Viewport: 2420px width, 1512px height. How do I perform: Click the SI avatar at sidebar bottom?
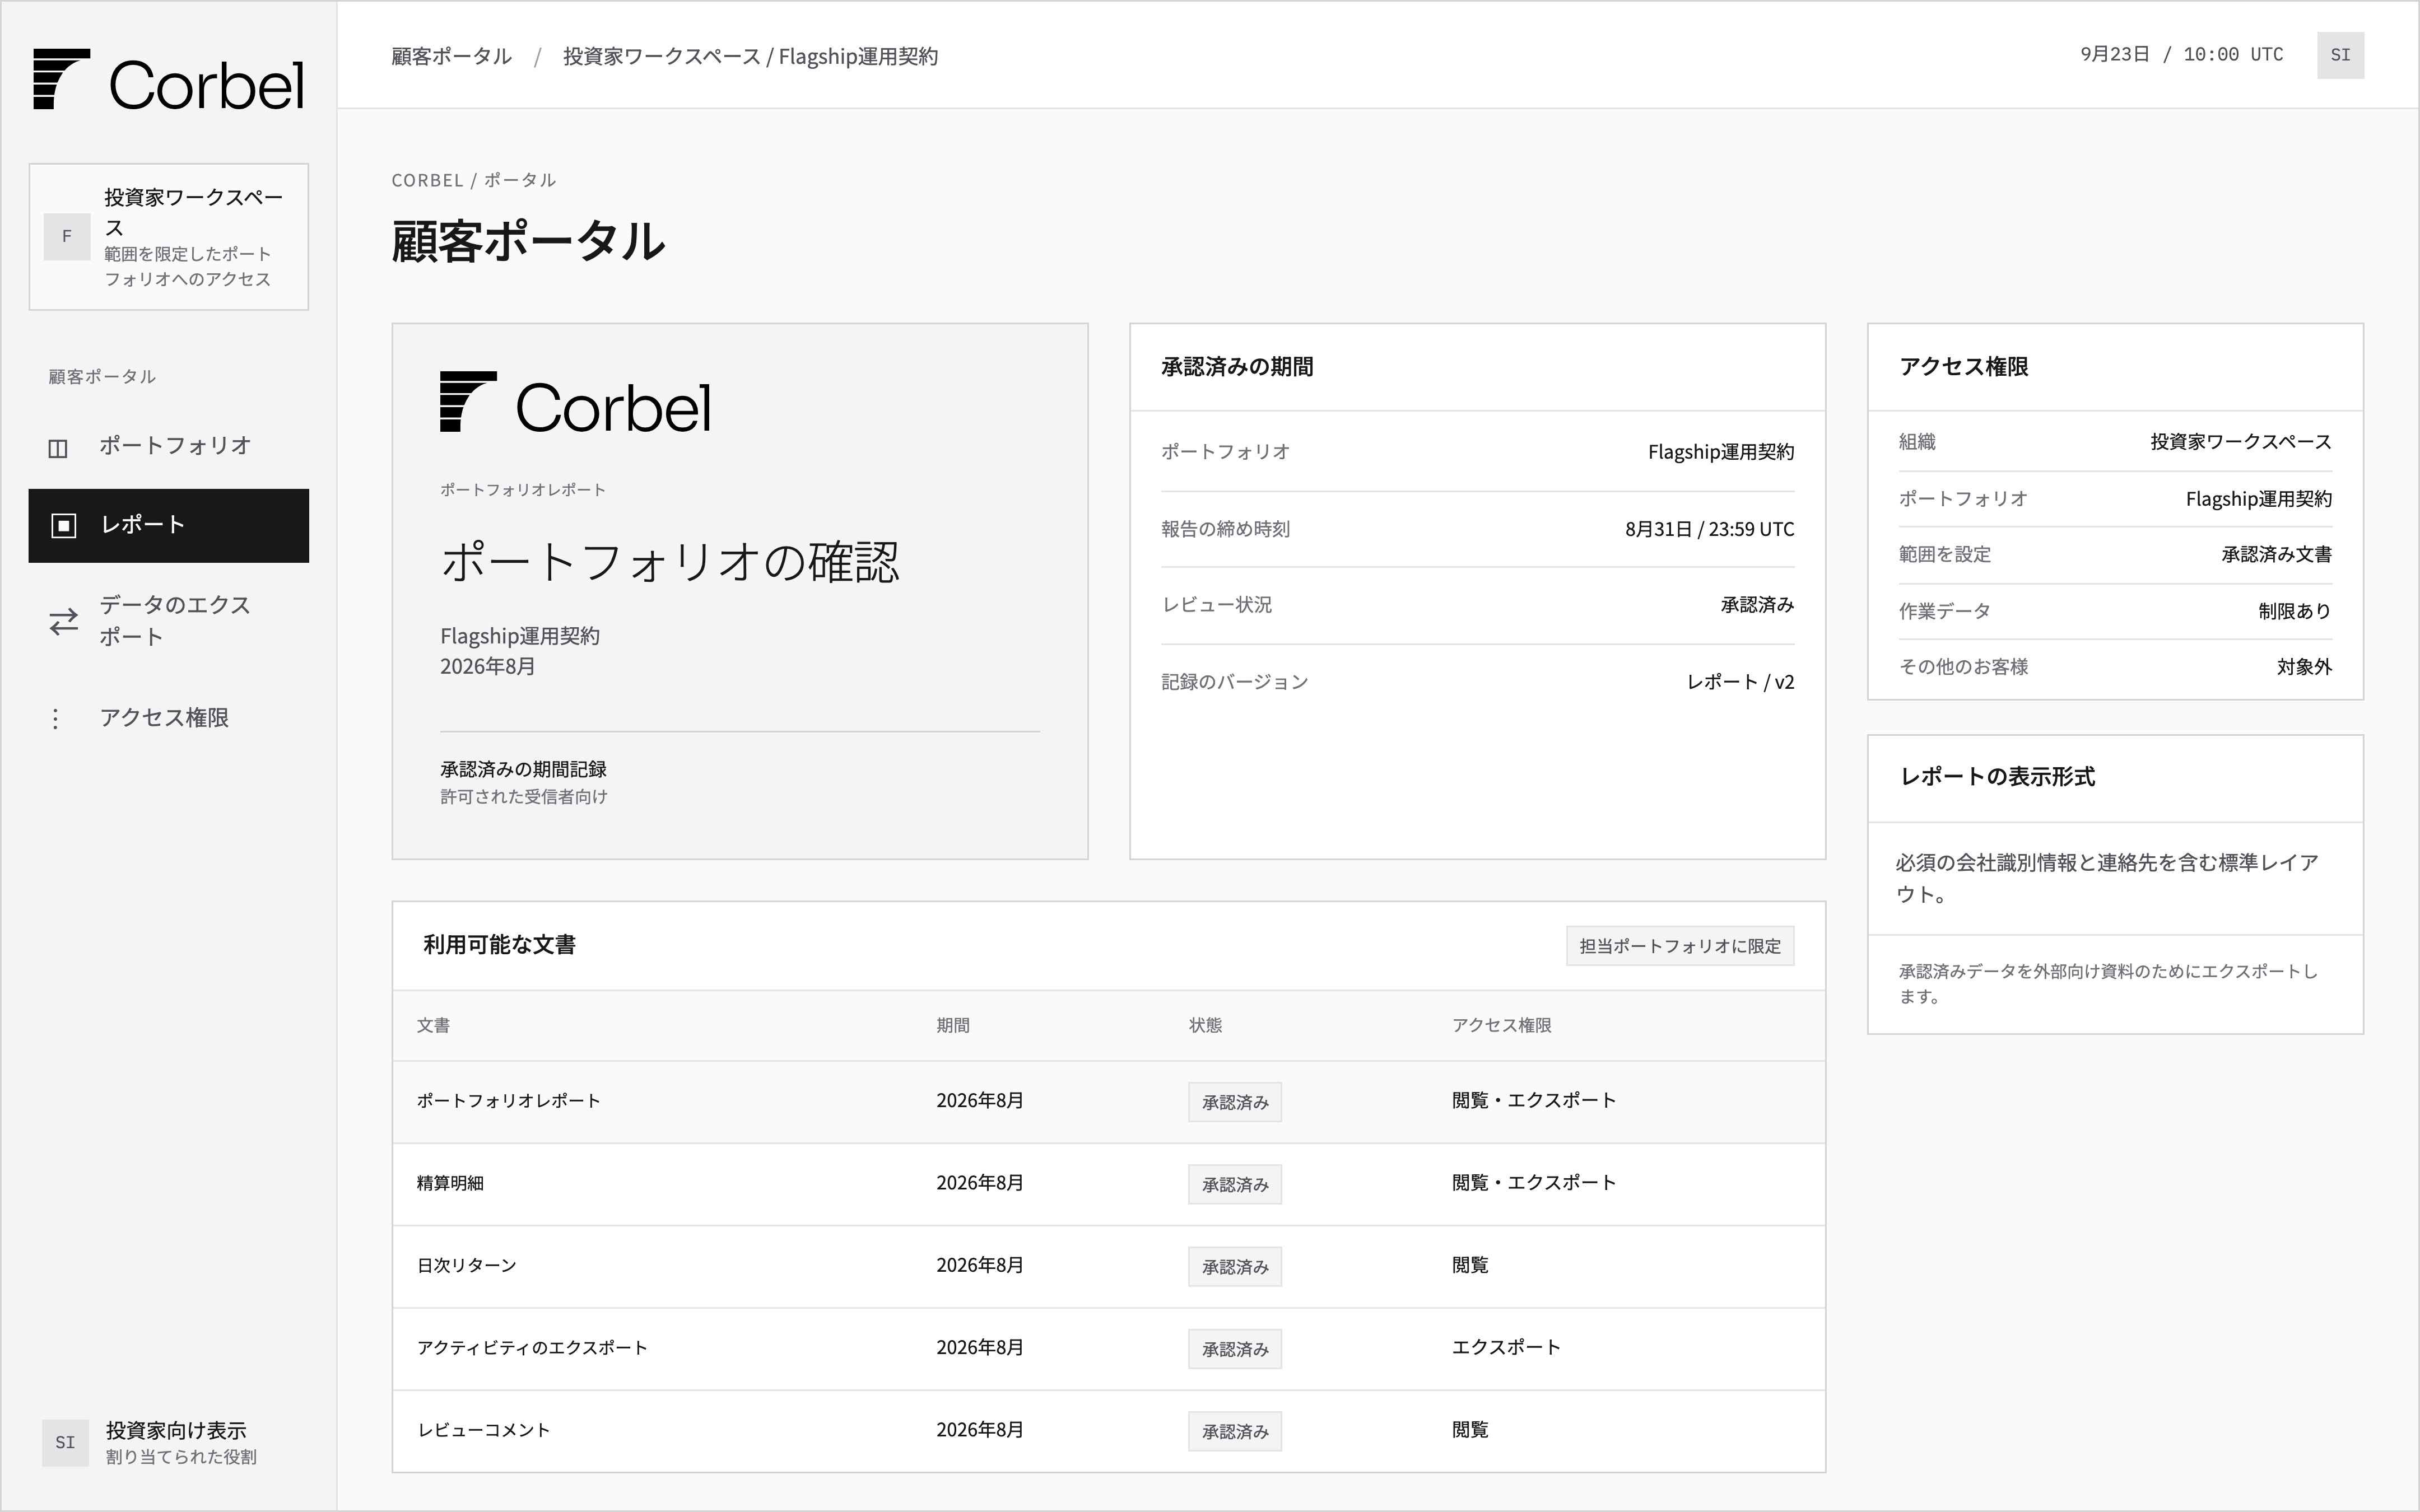[x=65, y=1443]
